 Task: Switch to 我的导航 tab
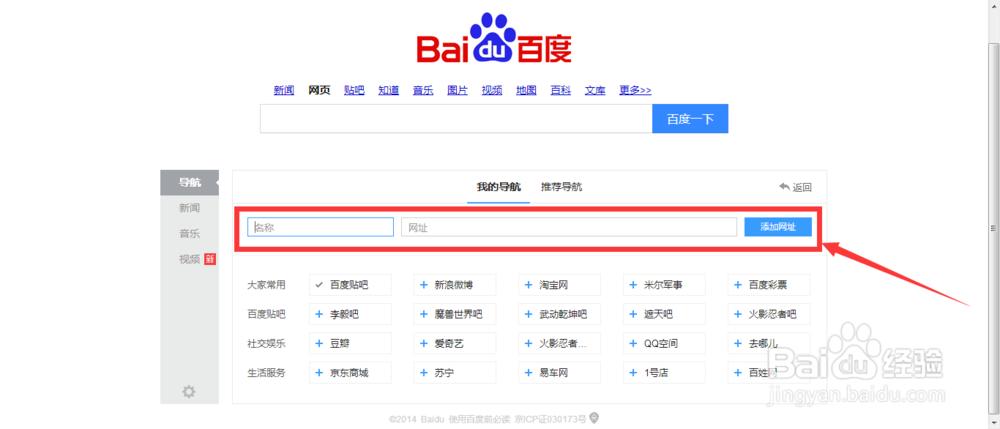click(499, 187)
